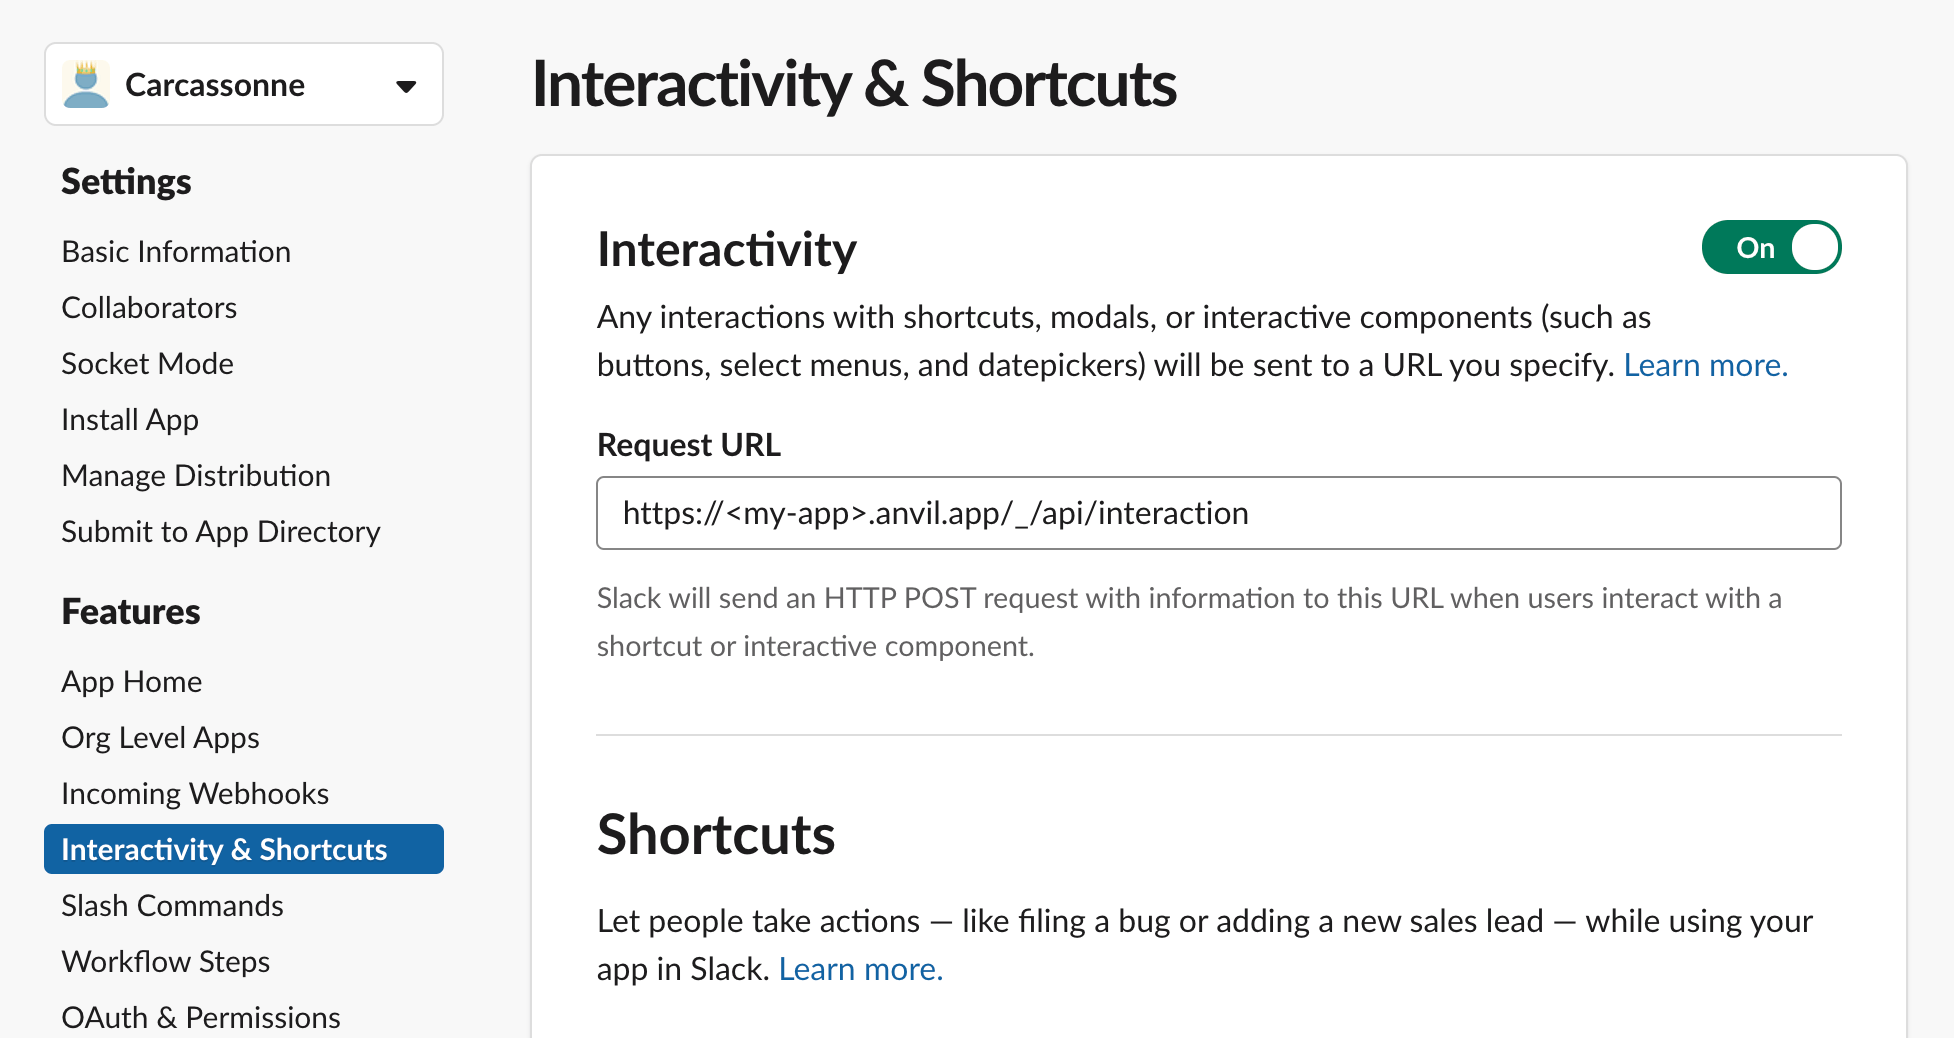Select Socket Mode in the sidebar
The width and height of the screenshot is (1954, 1038).
[147, 363]
